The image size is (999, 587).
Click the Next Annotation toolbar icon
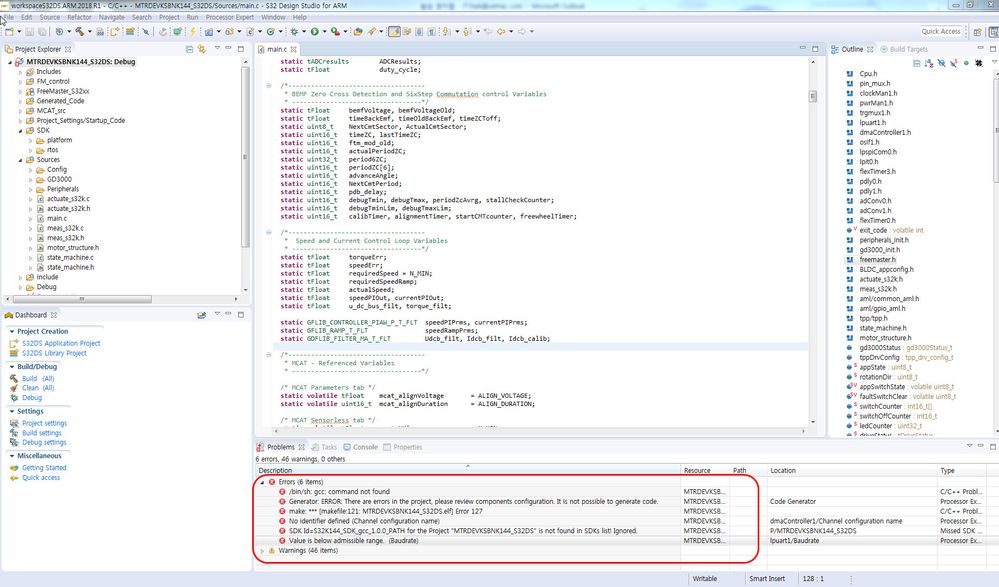click(x=445, y=31)
